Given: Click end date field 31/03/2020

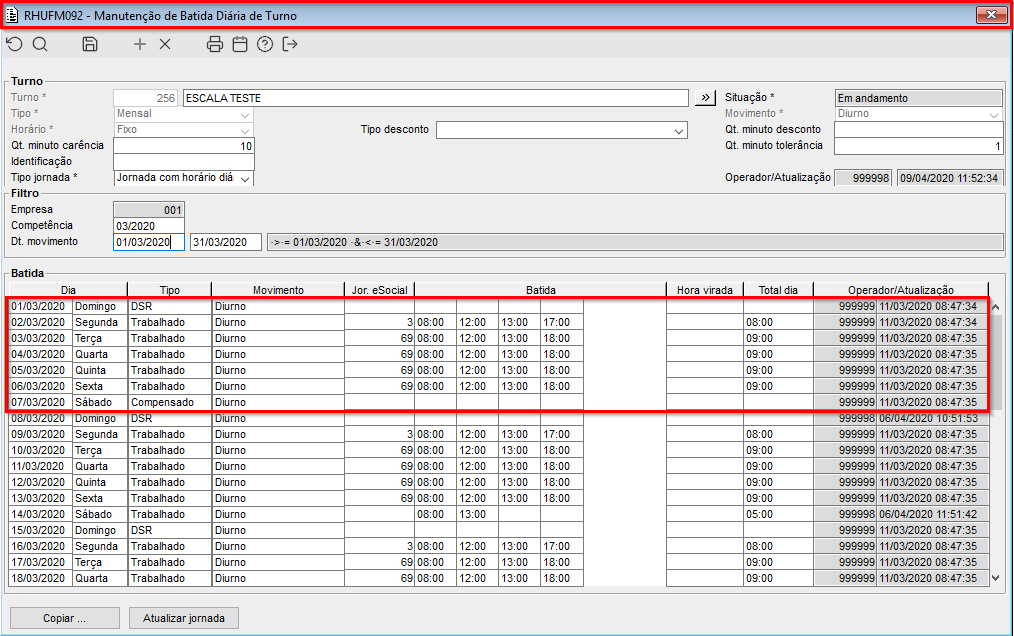Looking at the screenshot, I should (x=226, y=242).
